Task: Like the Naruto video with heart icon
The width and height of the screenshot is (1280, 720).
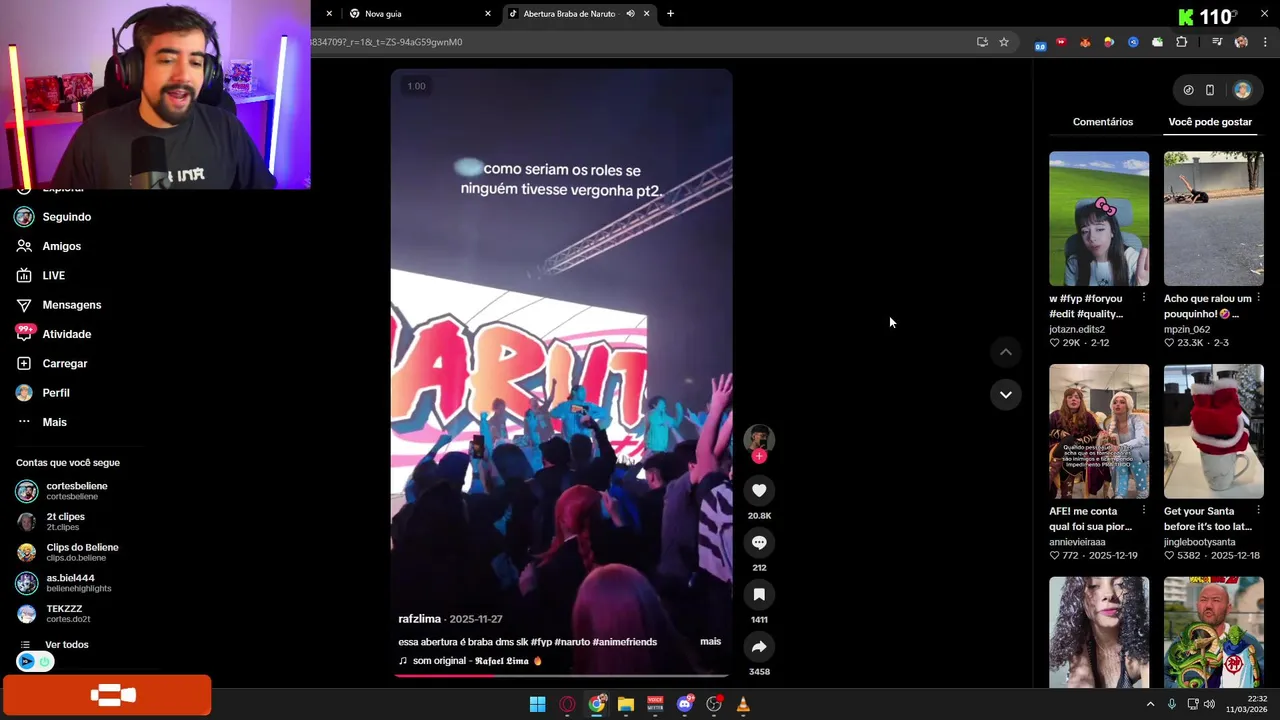Action: pos(759,490)
